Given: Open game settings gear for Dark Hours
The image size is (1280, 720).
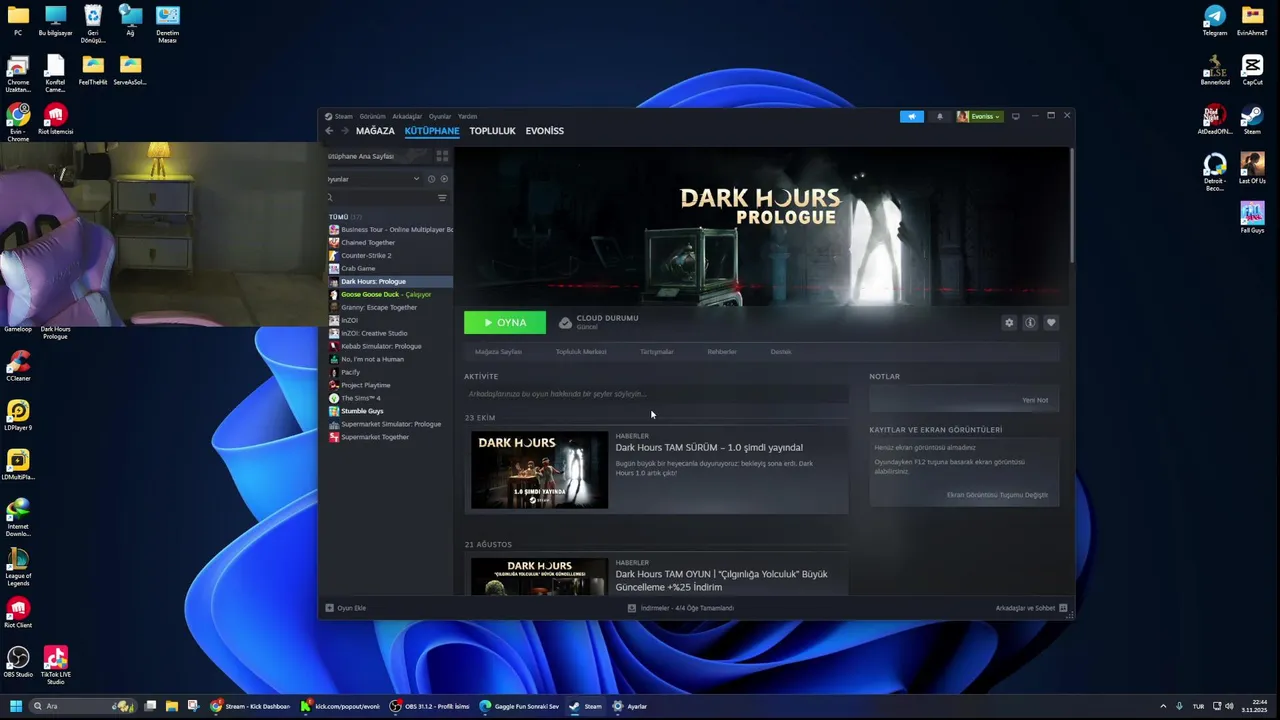Looking at the screenshot, I should click(x=1009, y=322).
